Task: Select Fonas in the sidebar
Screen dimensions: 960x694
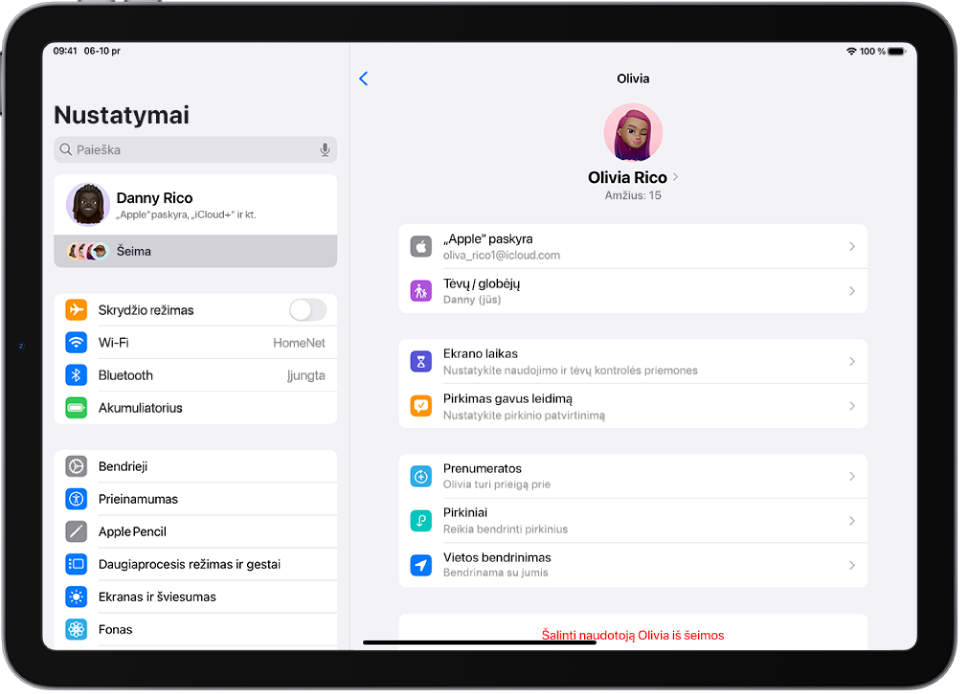Action: [x=195, y=629]
